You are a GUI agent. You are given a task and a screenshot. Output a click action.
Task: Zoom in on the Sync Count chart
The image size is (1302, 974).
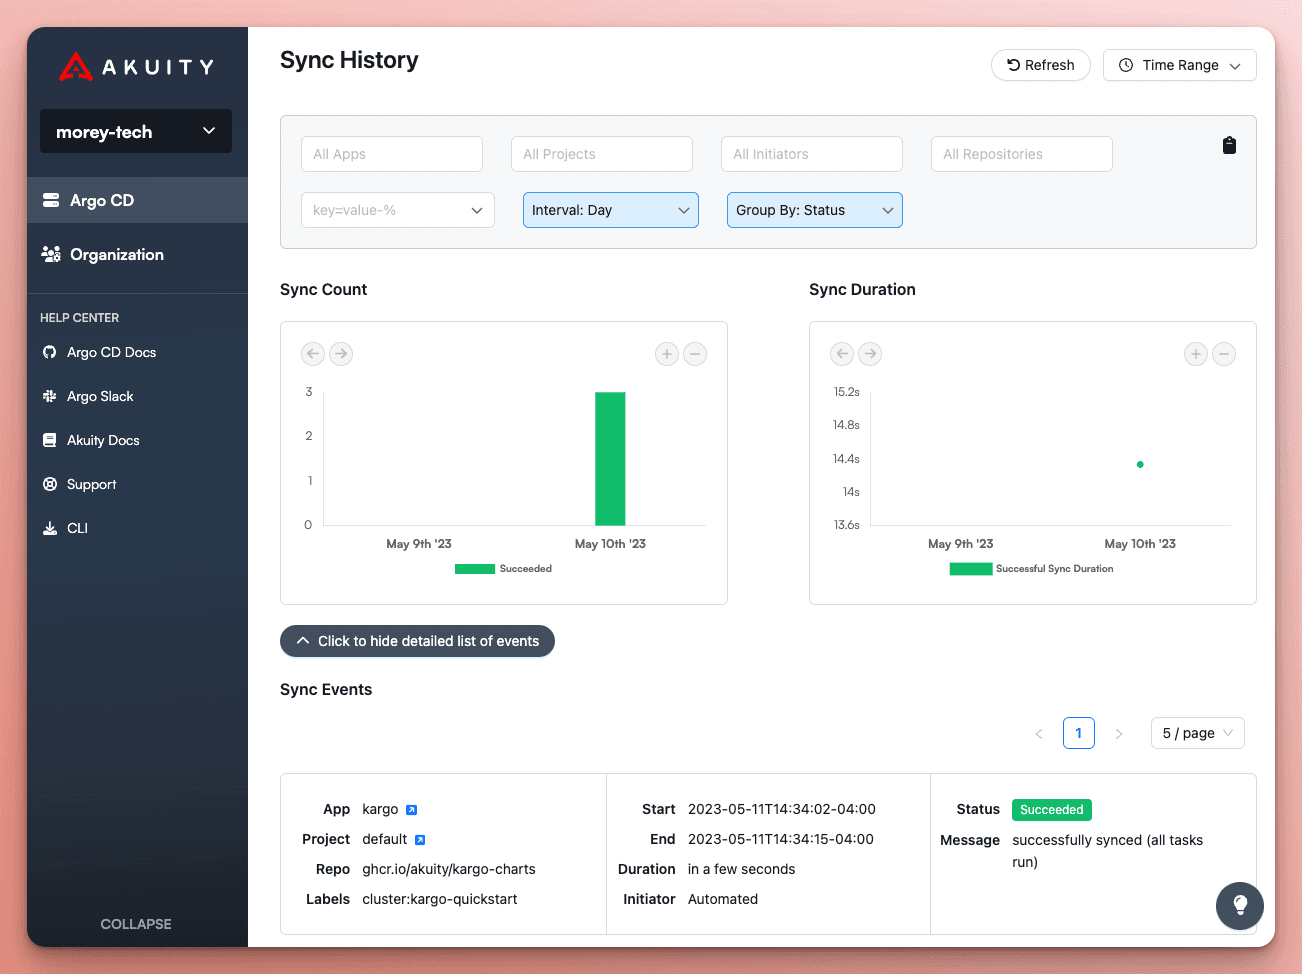666,354
